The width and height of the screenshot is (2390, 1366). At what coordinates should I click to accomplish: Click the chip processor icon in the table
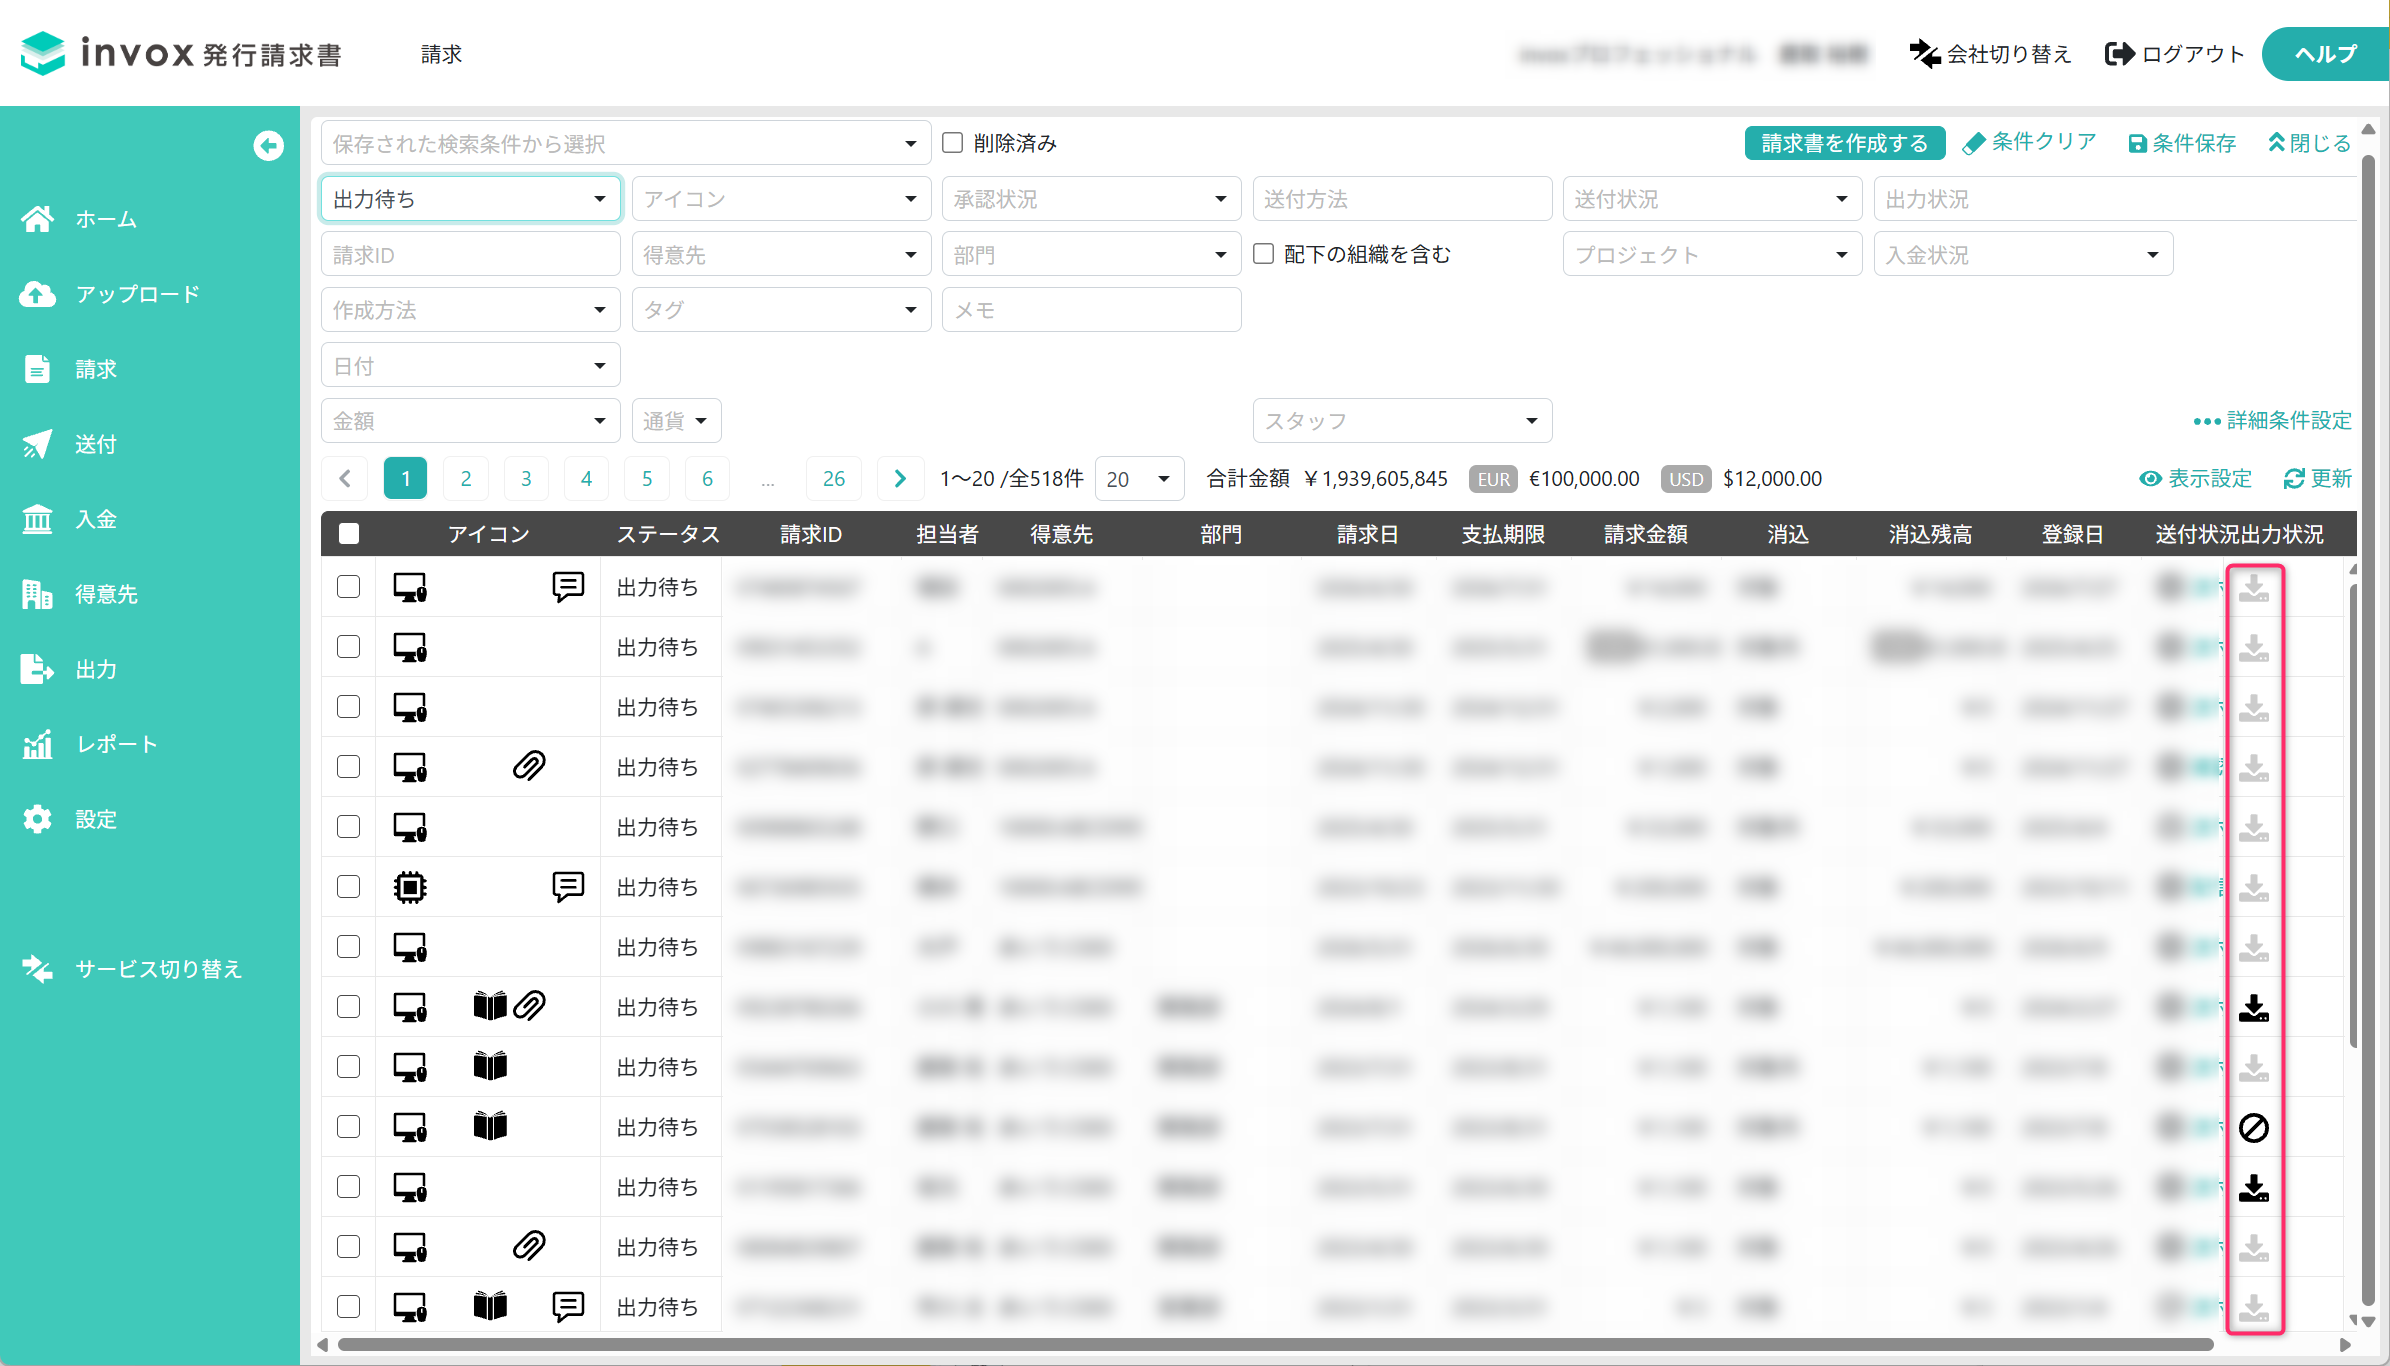tap(410, 887)
